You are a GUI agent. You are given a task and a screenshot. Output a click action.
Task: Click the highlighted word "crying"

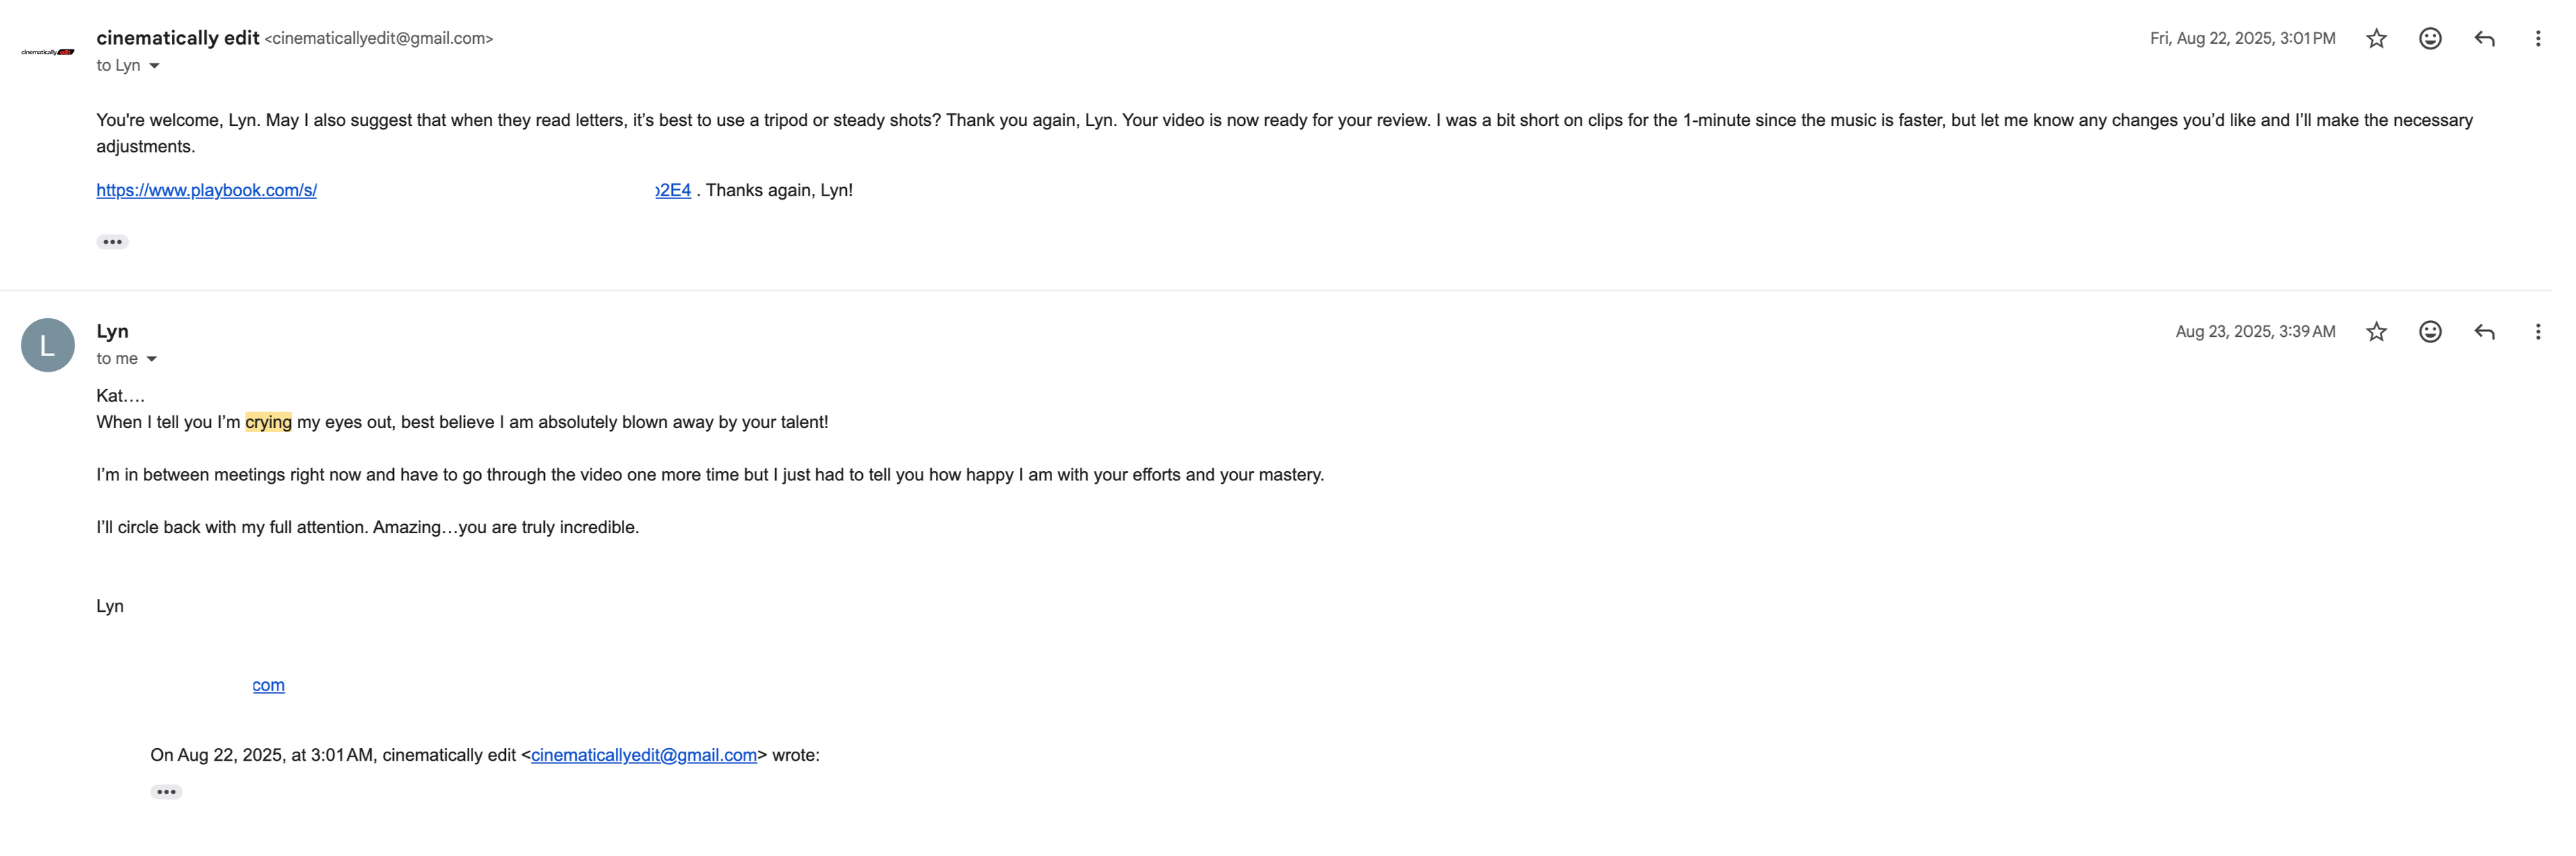(x=268, y=422)
